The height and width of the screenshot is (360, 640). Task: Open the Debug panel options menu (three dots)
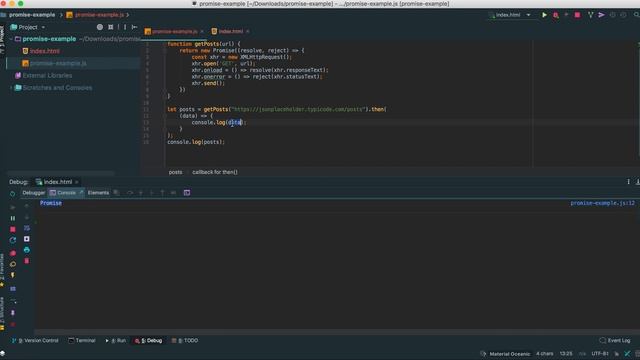(629, 182)
